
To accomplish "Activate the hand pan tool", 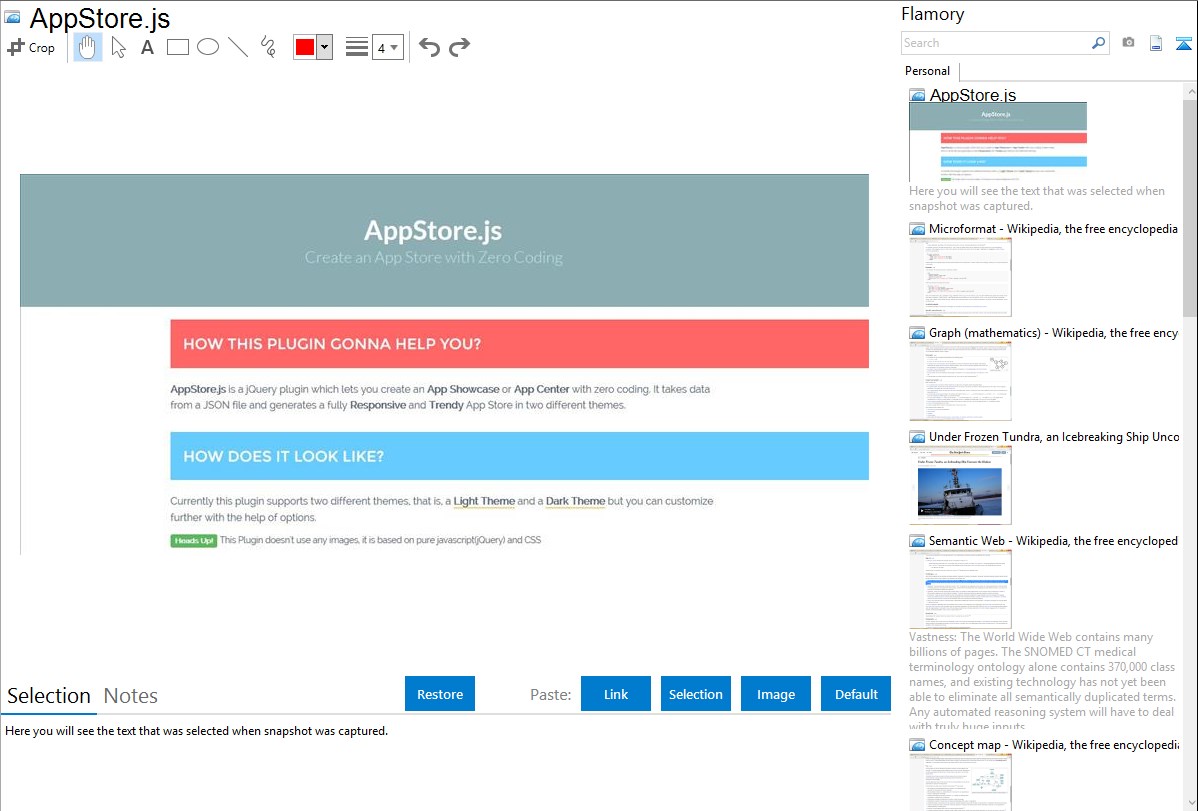I will pos(87,47).
